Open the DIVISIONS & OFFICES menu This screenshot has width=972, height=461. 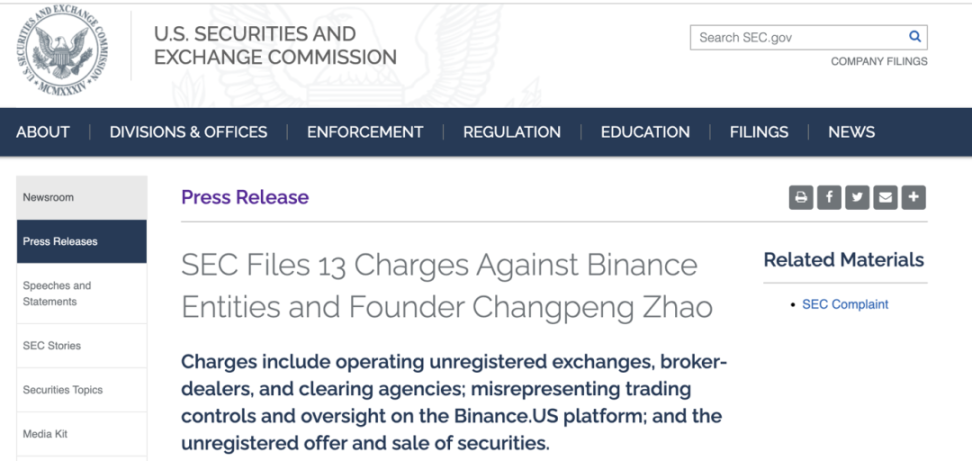point(188,132)
